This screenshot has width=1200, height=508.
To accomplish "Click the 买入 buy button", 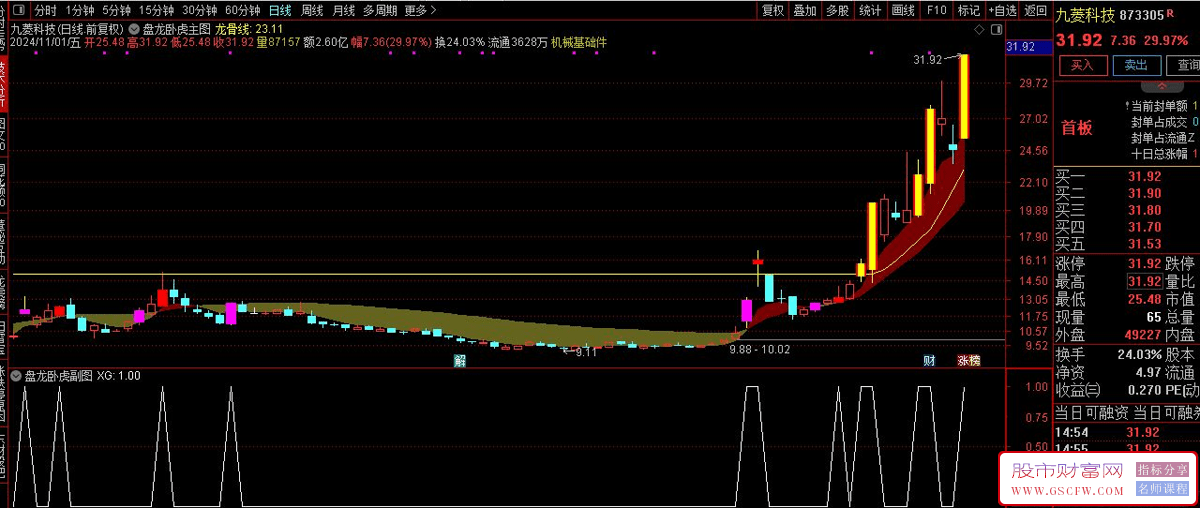I will [1083, 65].
